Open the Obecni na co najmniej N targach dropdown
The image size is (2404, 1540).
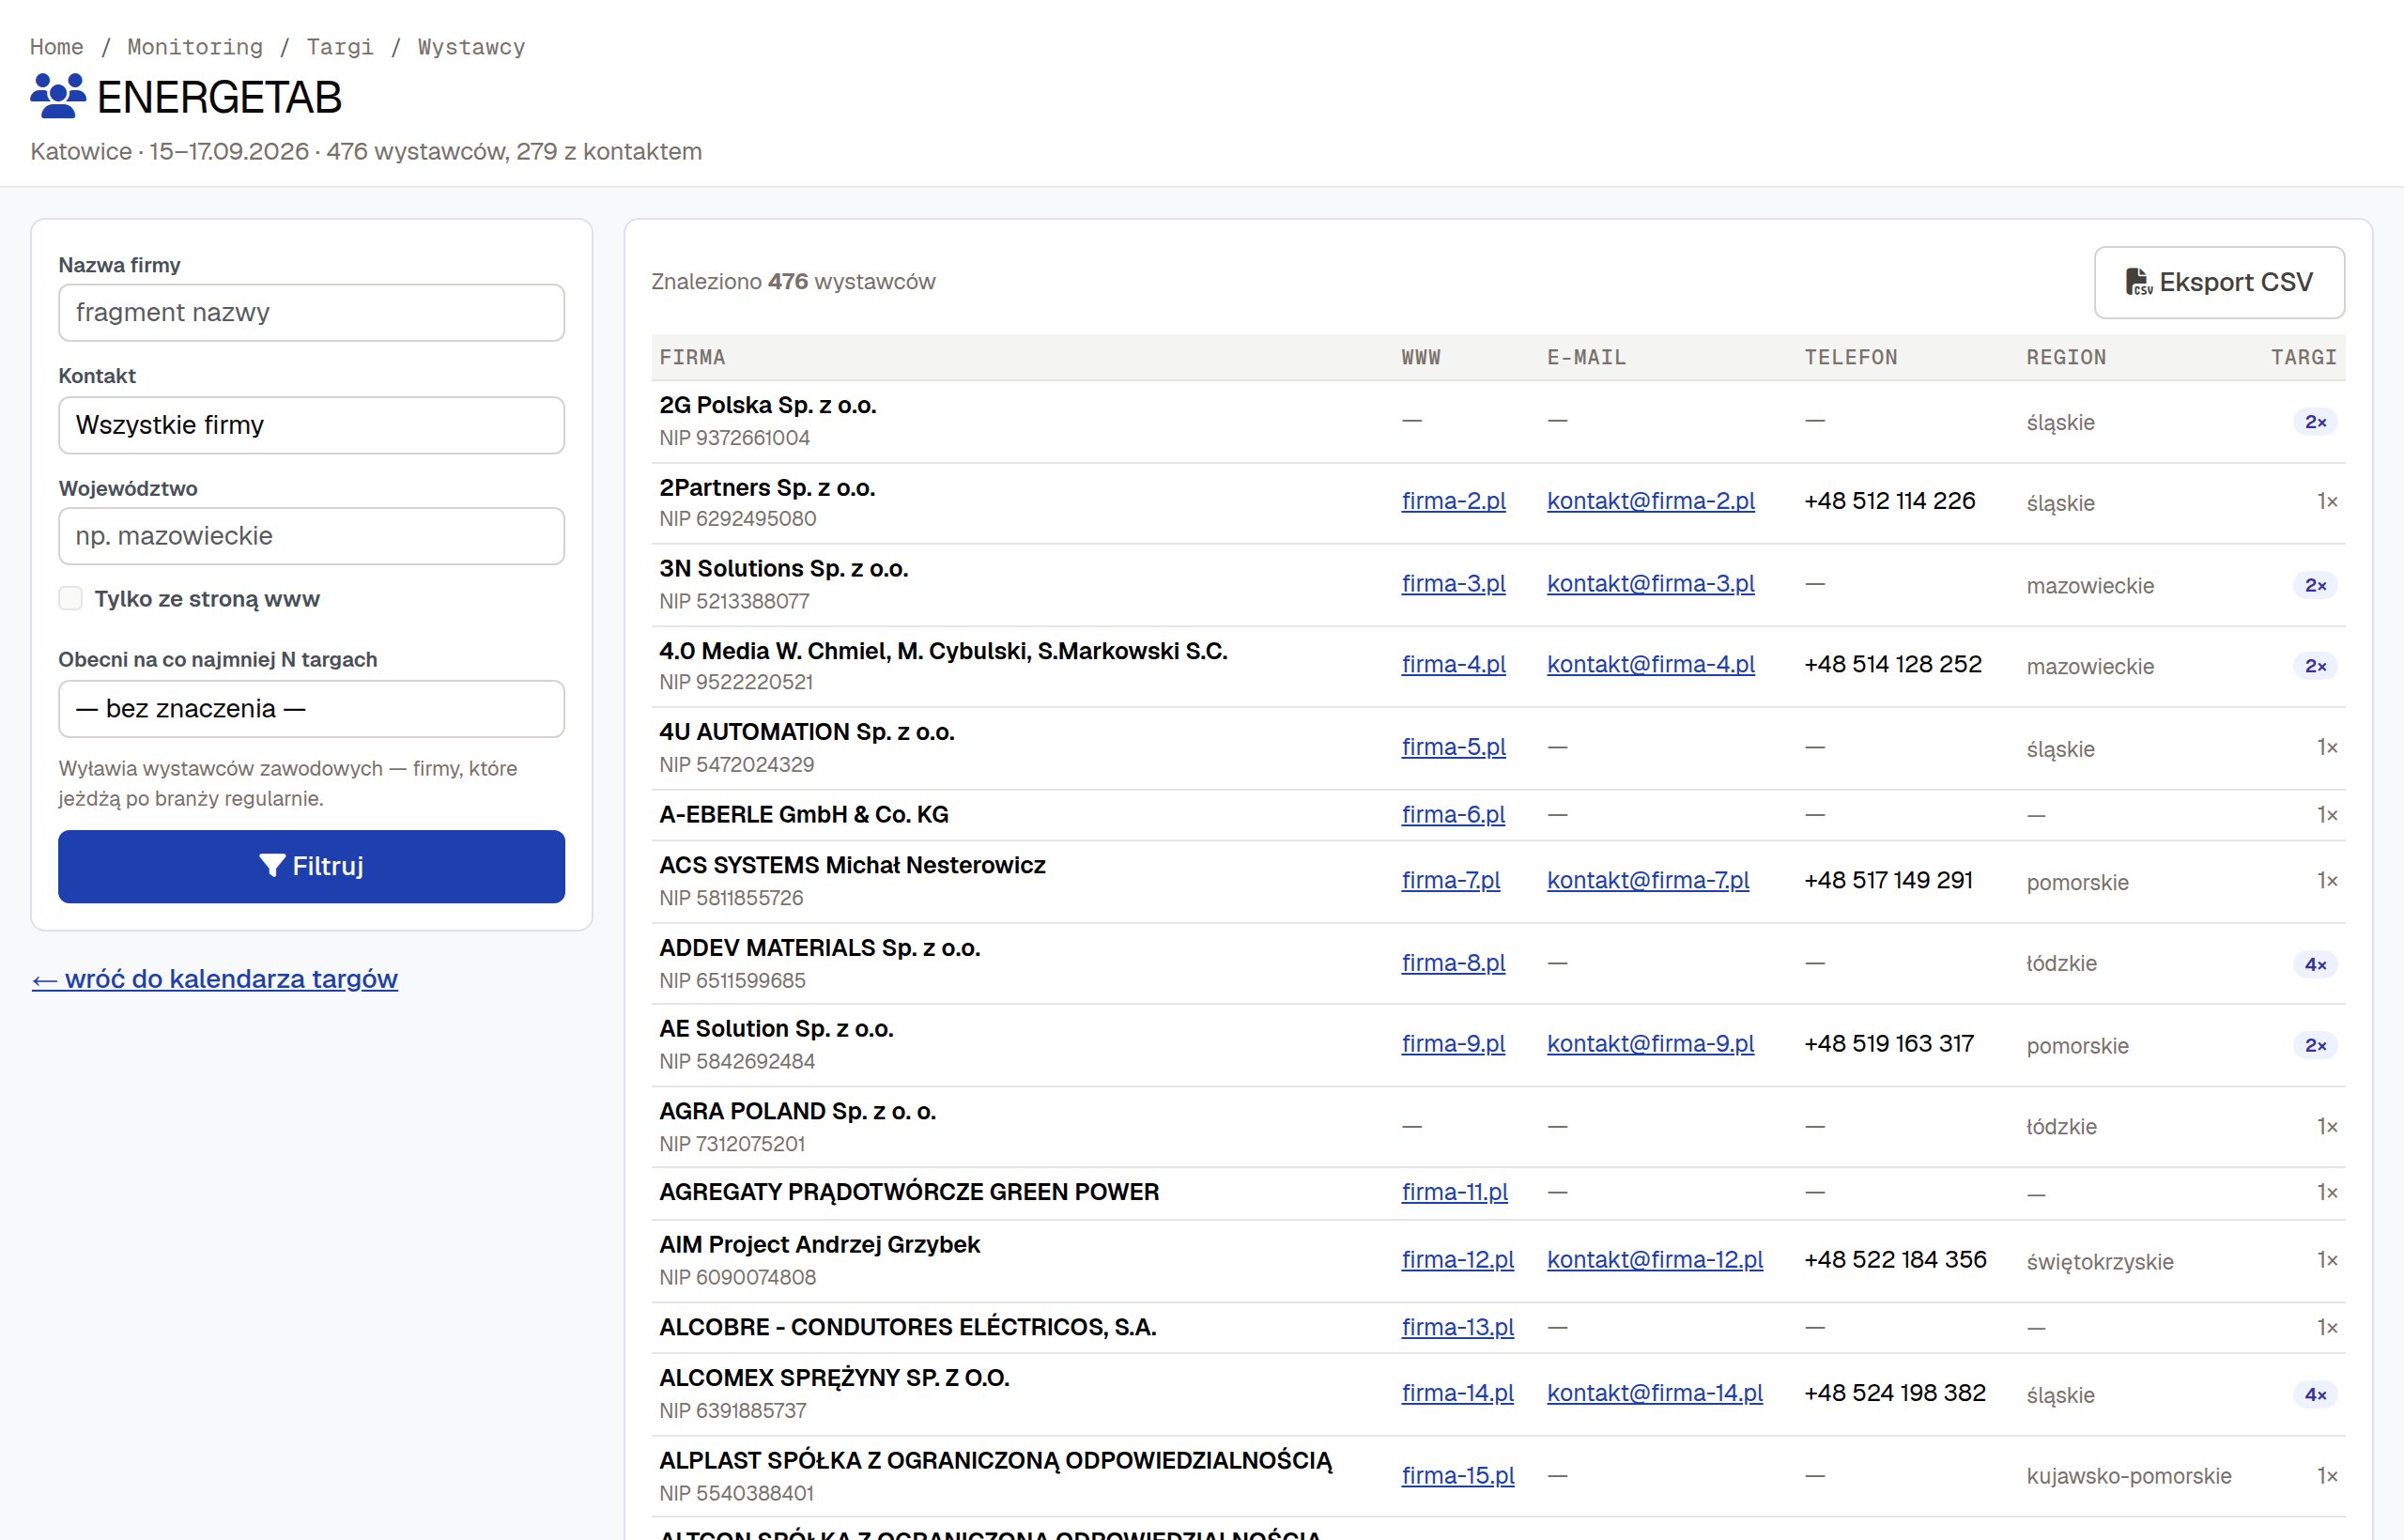click(311, 709)
